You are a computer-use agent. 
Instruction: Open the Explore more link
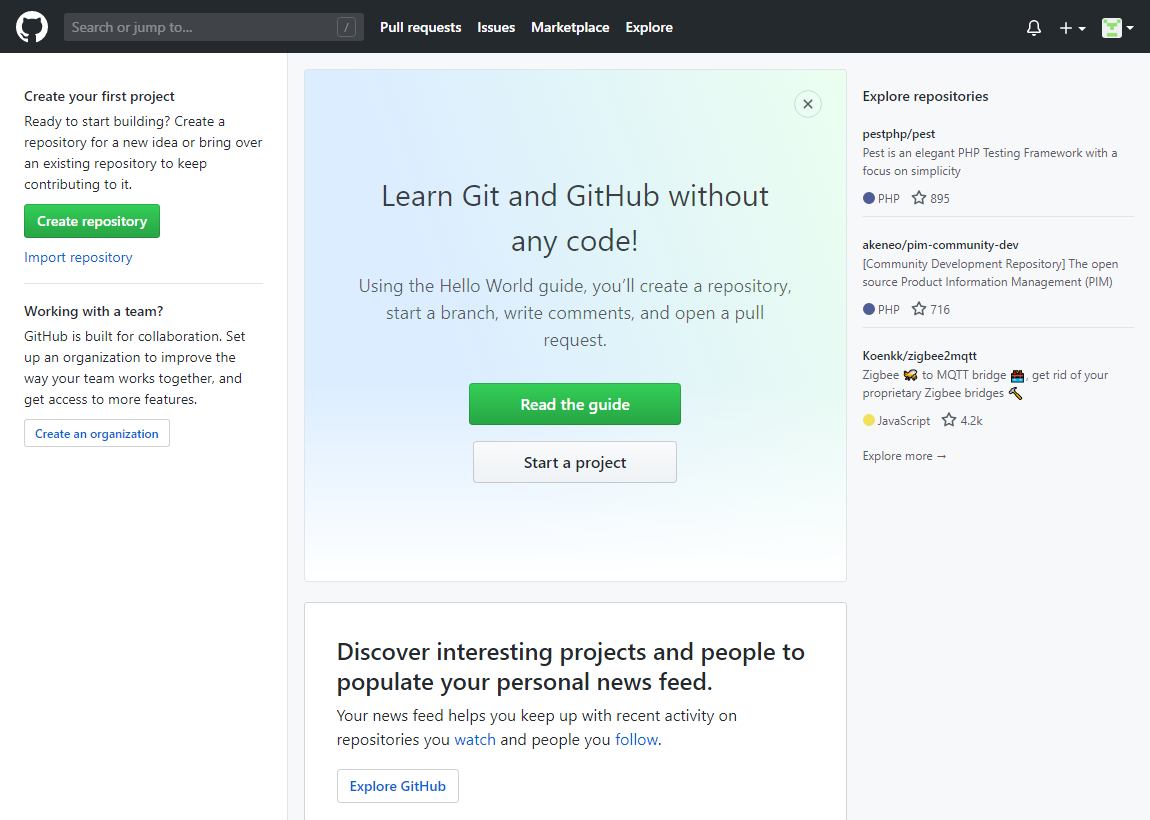pos(904,456)
